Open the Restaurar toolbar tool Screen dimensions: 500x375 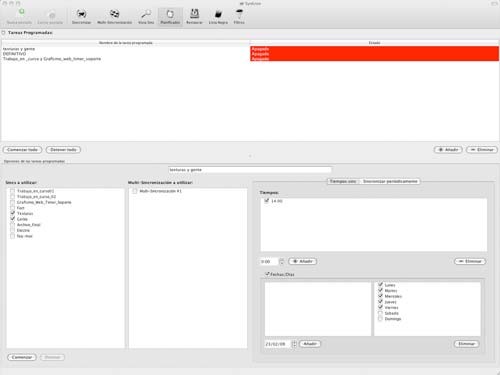194,16
